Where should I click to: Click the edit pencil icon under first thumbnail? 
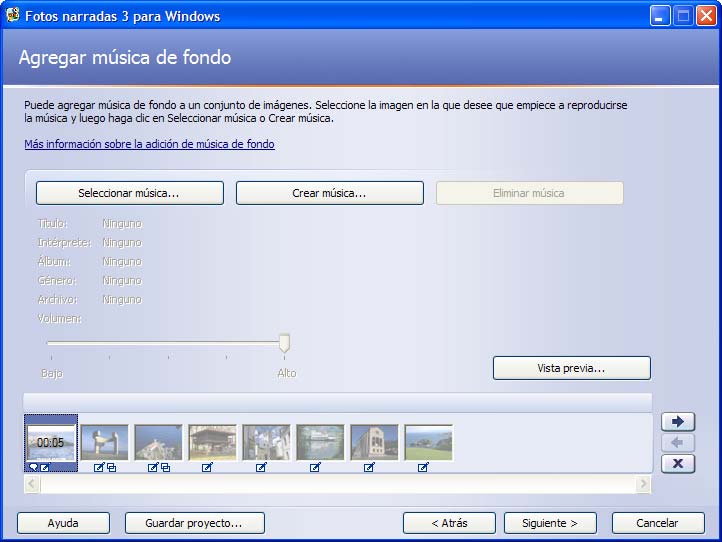(x=45, y=467)
